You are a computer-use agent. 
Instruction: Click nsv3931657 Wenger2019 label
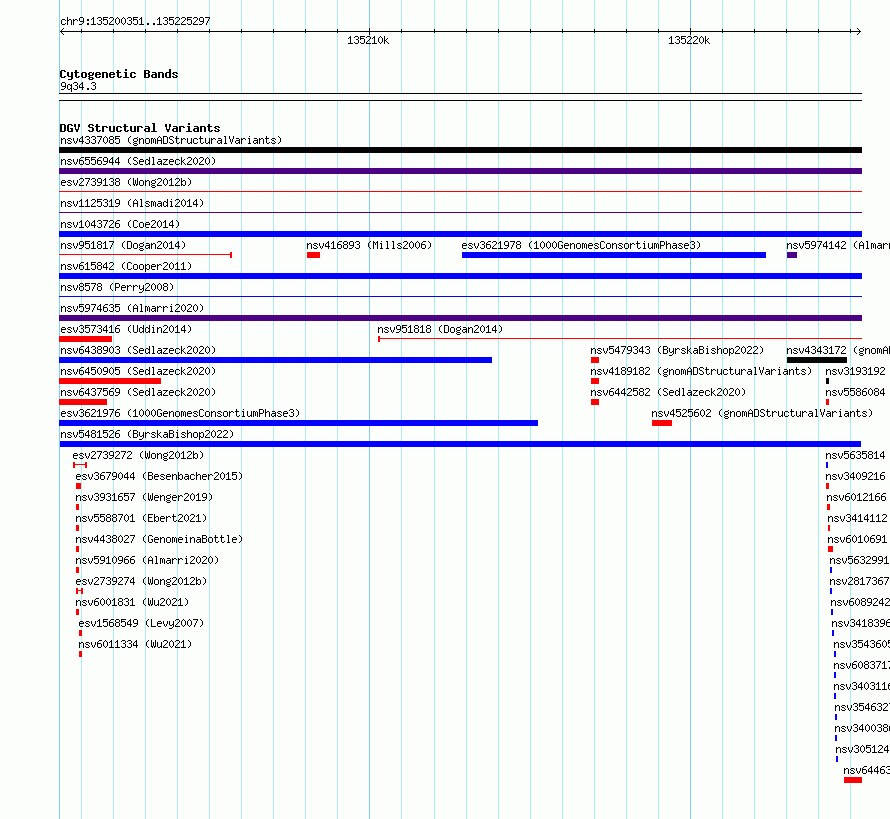point(144,497)
